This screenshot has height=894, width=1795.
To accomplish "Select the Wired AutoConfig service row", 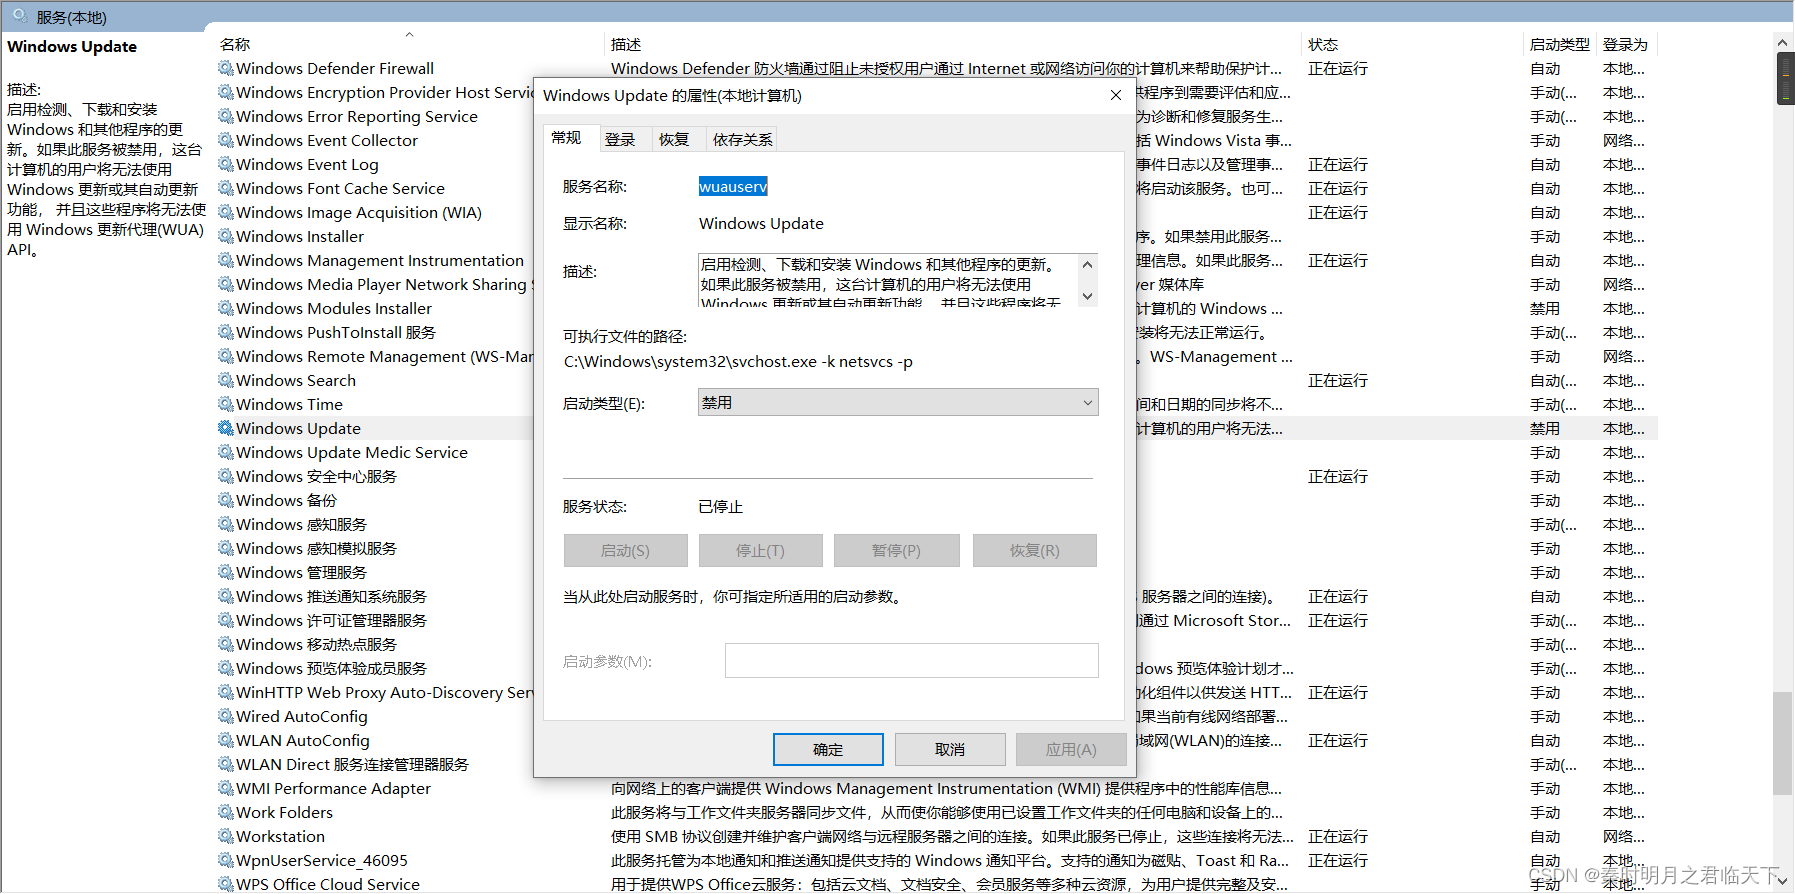I will pyautogui.click(x=301, y=716).
